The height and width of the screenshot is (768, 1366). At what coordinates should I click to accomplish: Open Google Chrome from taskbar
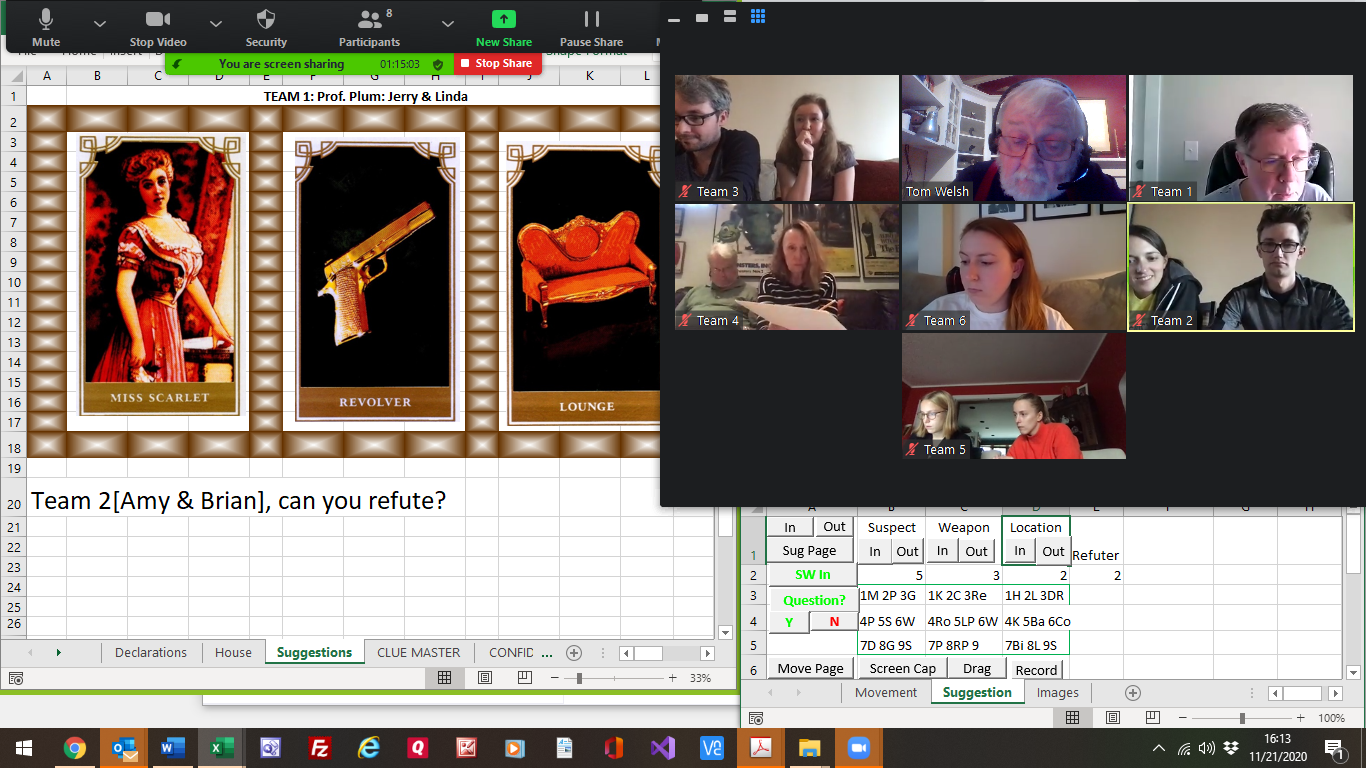tap(75, 748)
